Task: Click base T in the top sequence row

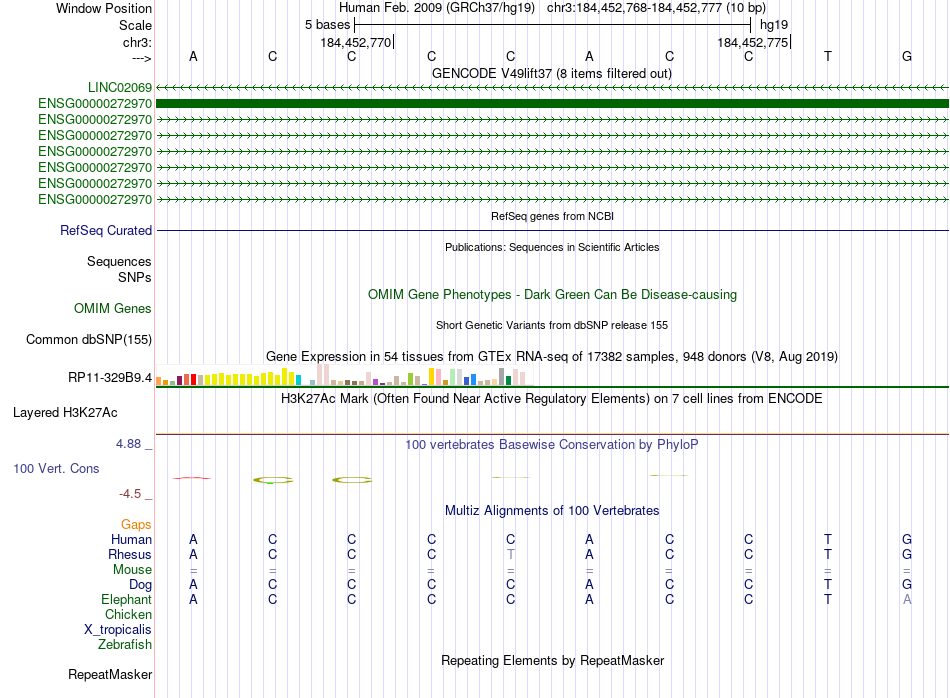Action: tap(828, 56)
